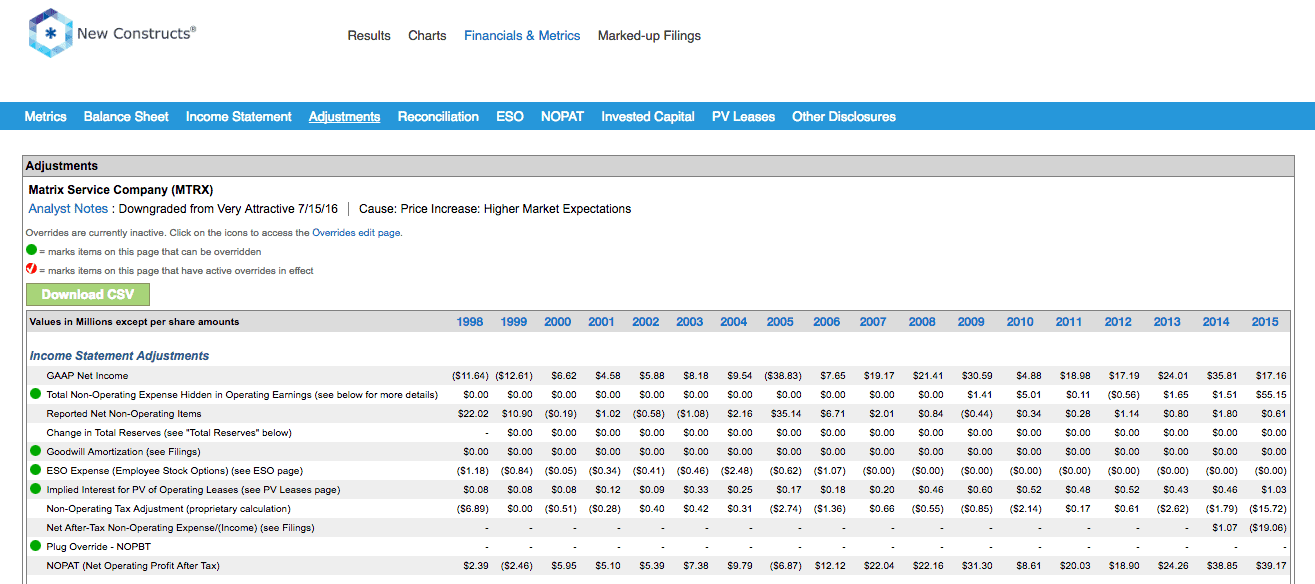
Task: Select the 2002 year column header
Action: [646, 322]
